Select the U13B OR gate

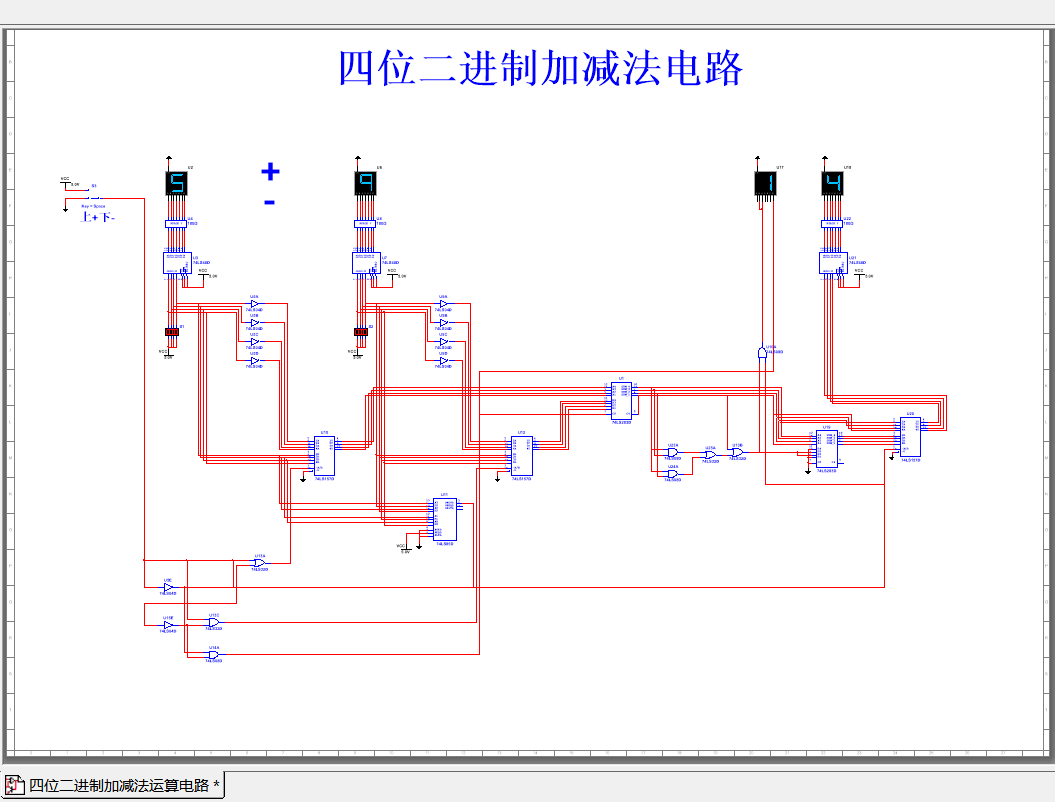737,453
